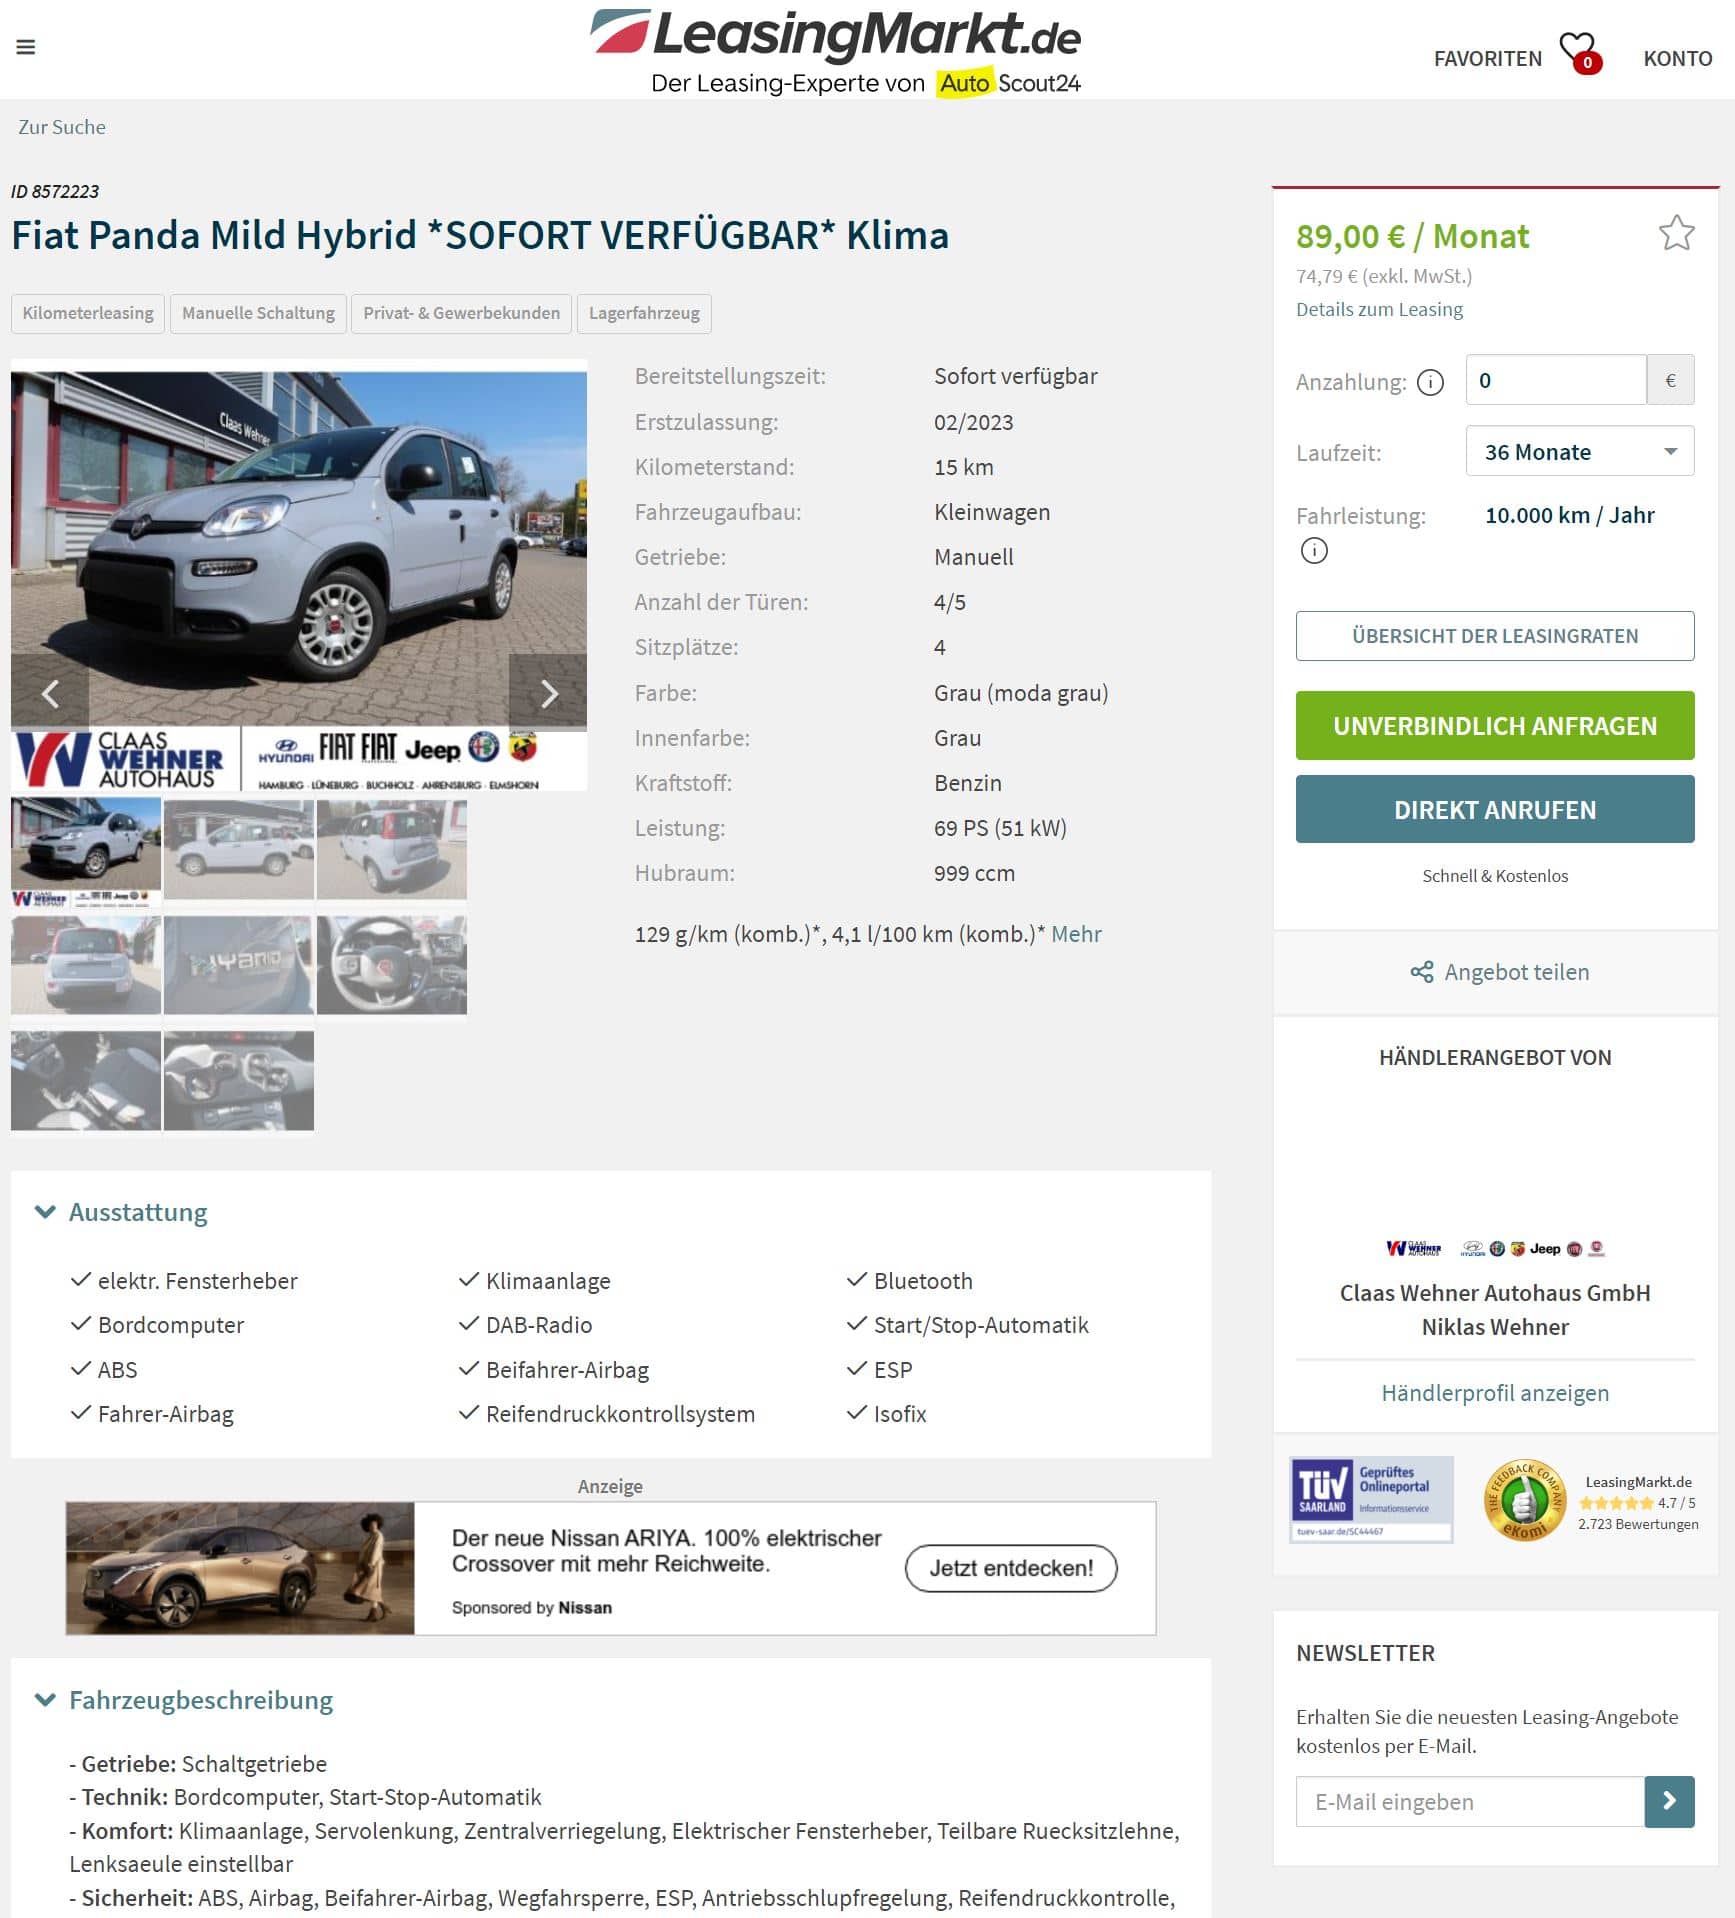This screenshot has height=1918, width=1735.
Task: Open the Laufzeit 36 Monate dropdown
Action: pos(1580,451)
